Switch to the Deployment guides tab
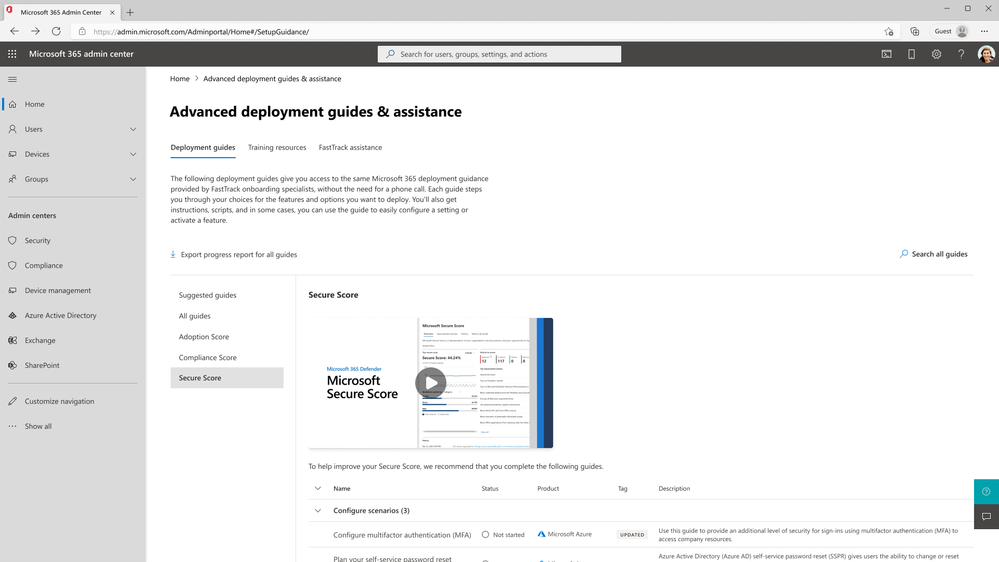Screen dimensions: 999x562 (203, 147)
